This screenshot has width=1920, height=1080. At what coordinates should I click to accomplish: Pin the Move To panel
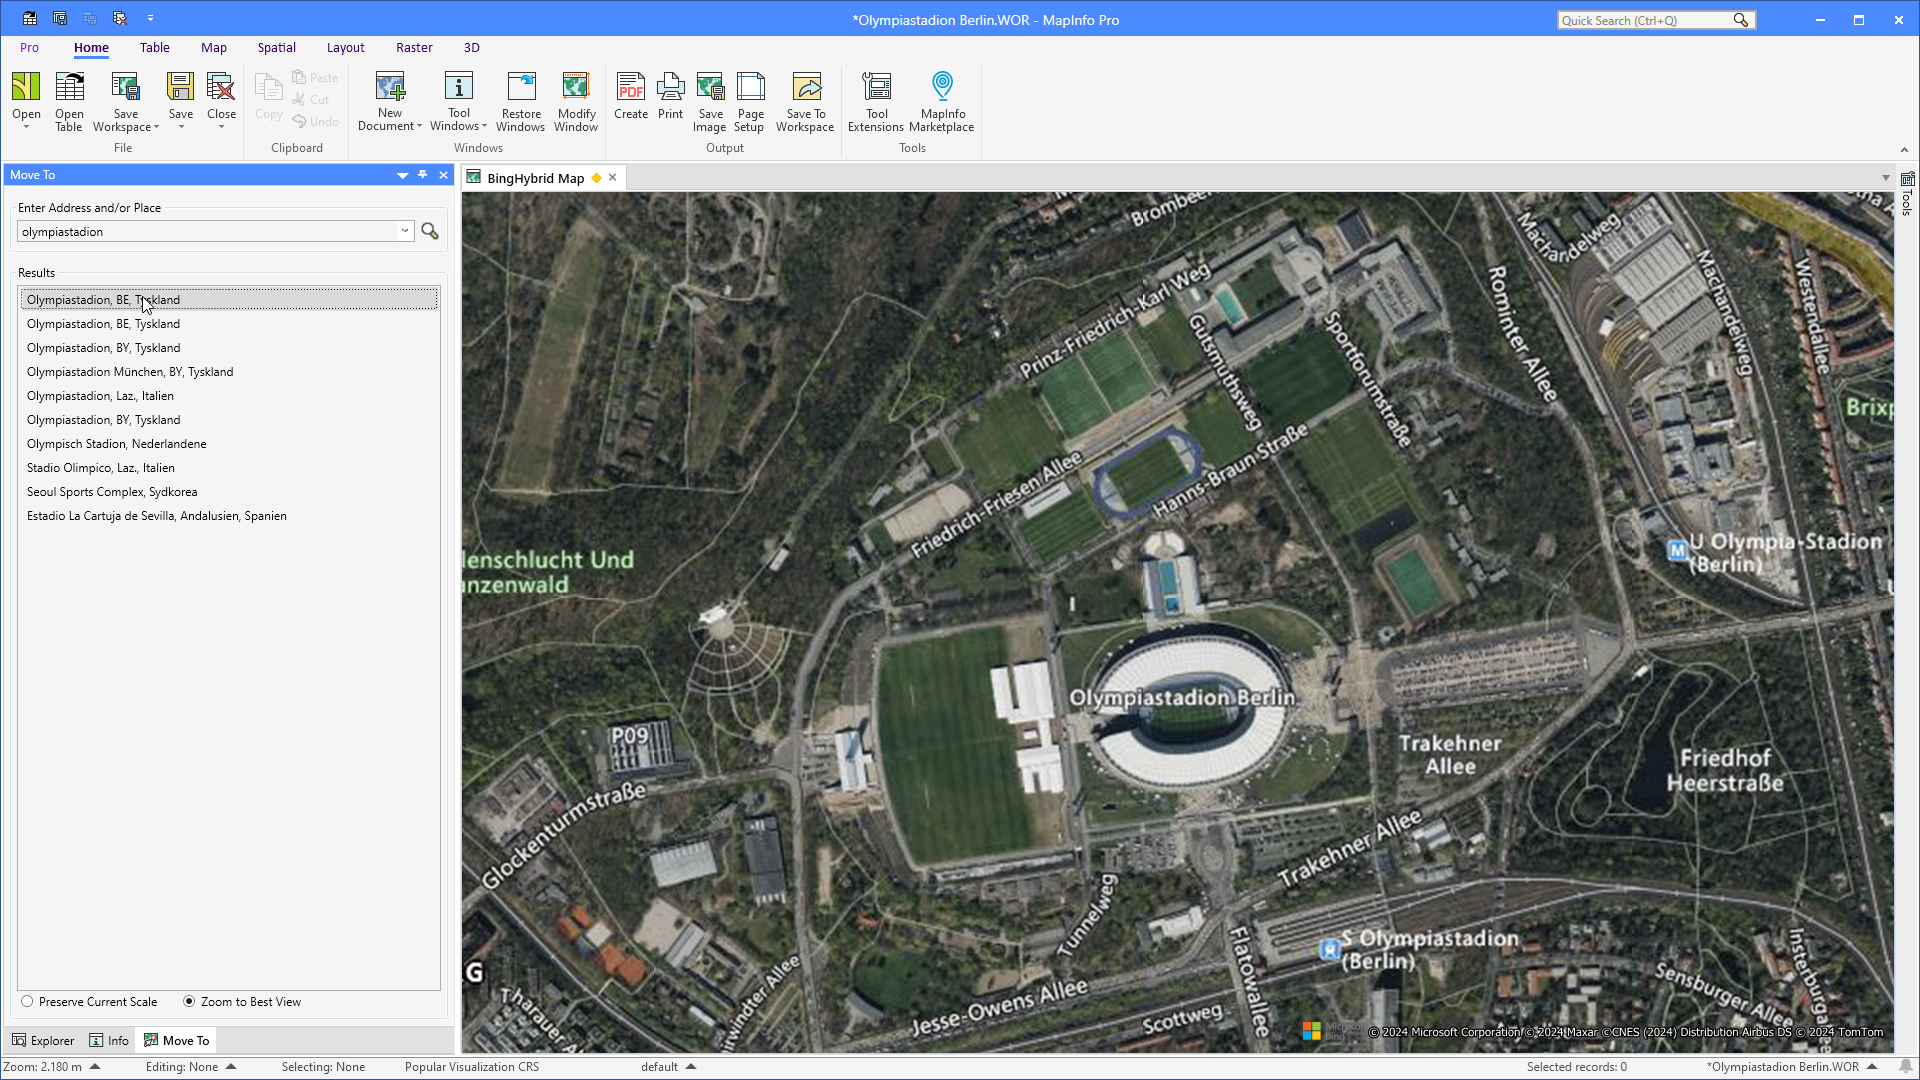tap(422, 174)
